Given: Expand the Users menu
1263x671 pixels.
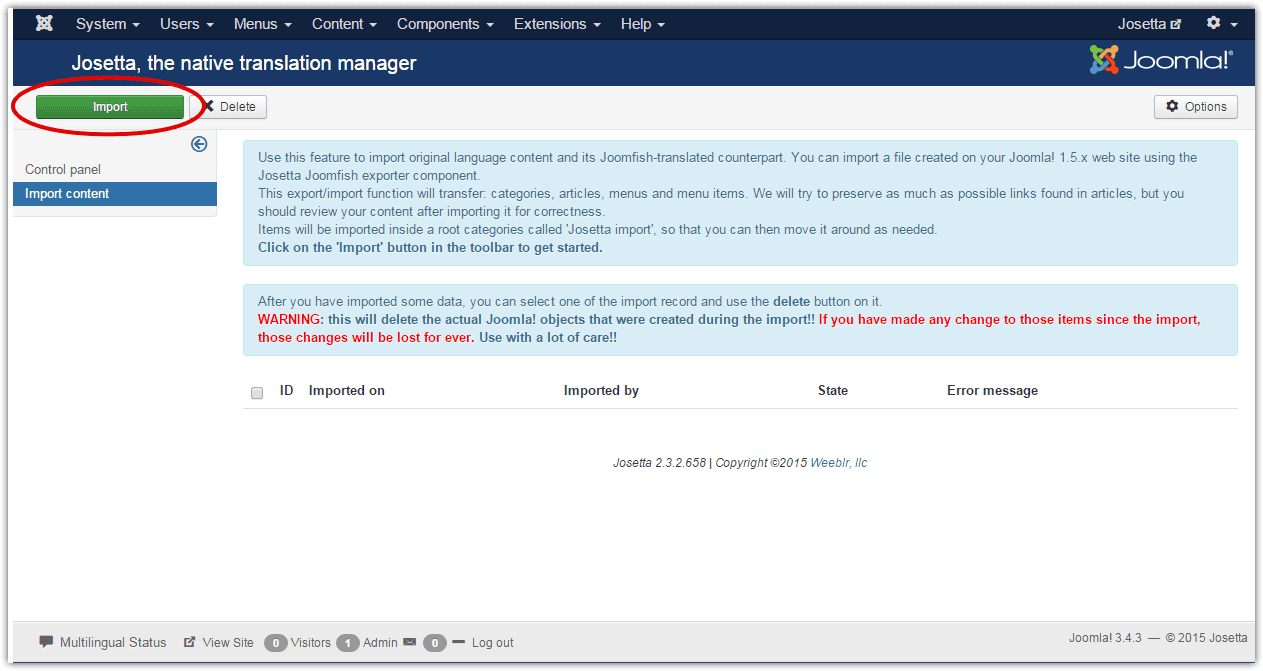Looking at the screenshot, I should tap(187, 24).
